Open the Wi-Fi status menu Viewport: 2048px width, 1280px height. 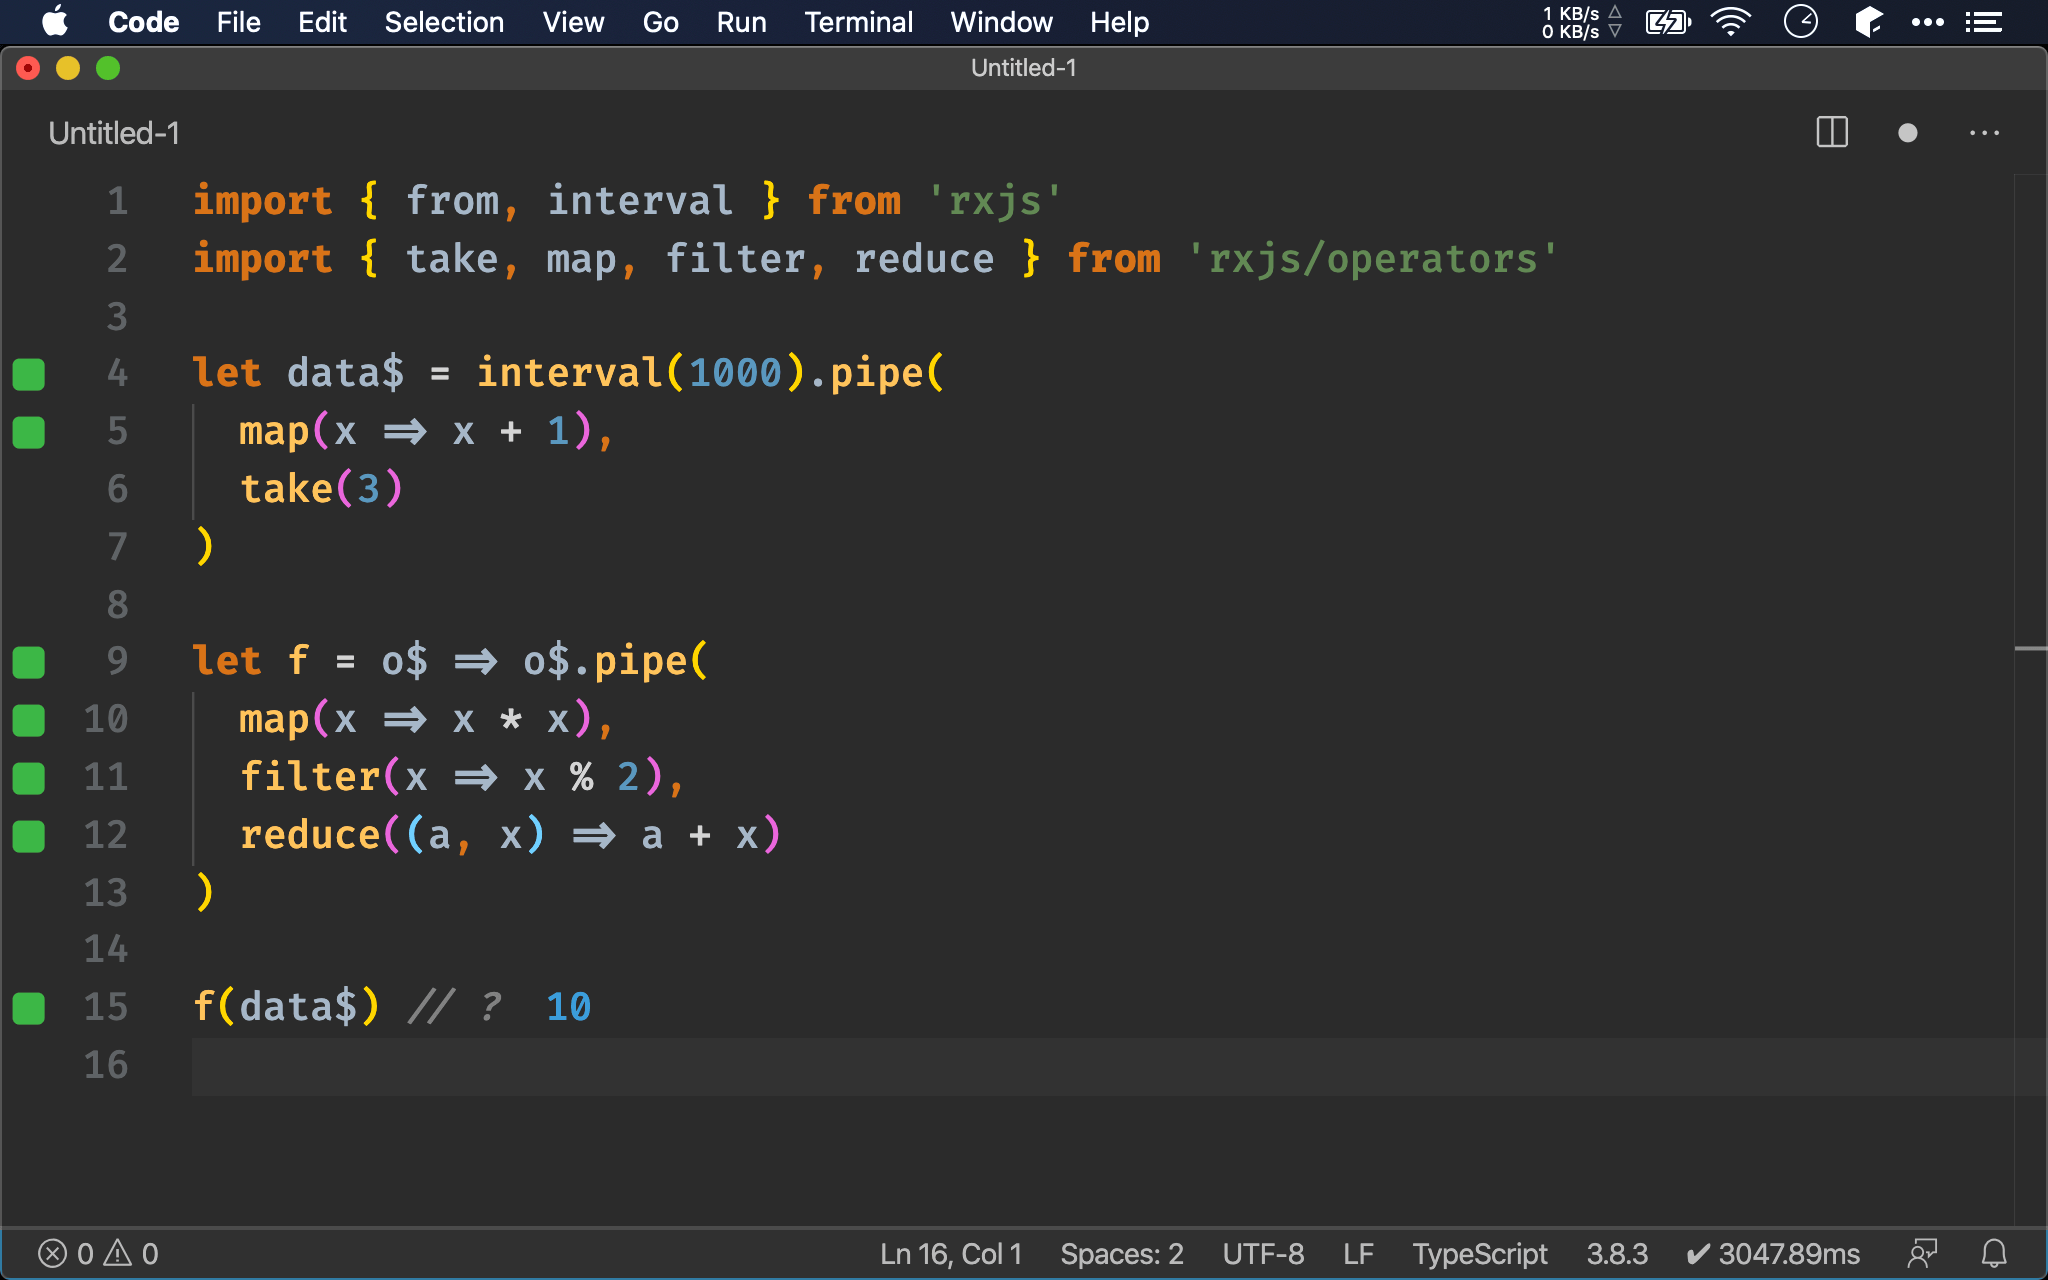(x=1731, y=22)
